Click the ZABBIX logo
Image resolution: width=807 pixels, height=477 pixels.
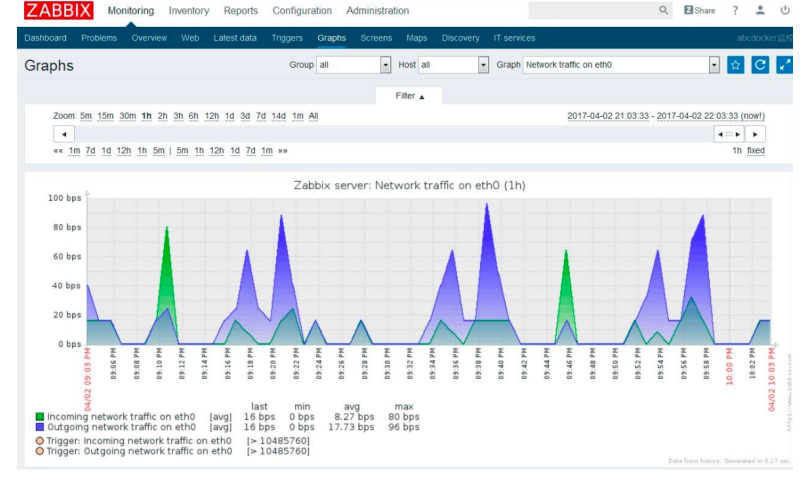59,10
